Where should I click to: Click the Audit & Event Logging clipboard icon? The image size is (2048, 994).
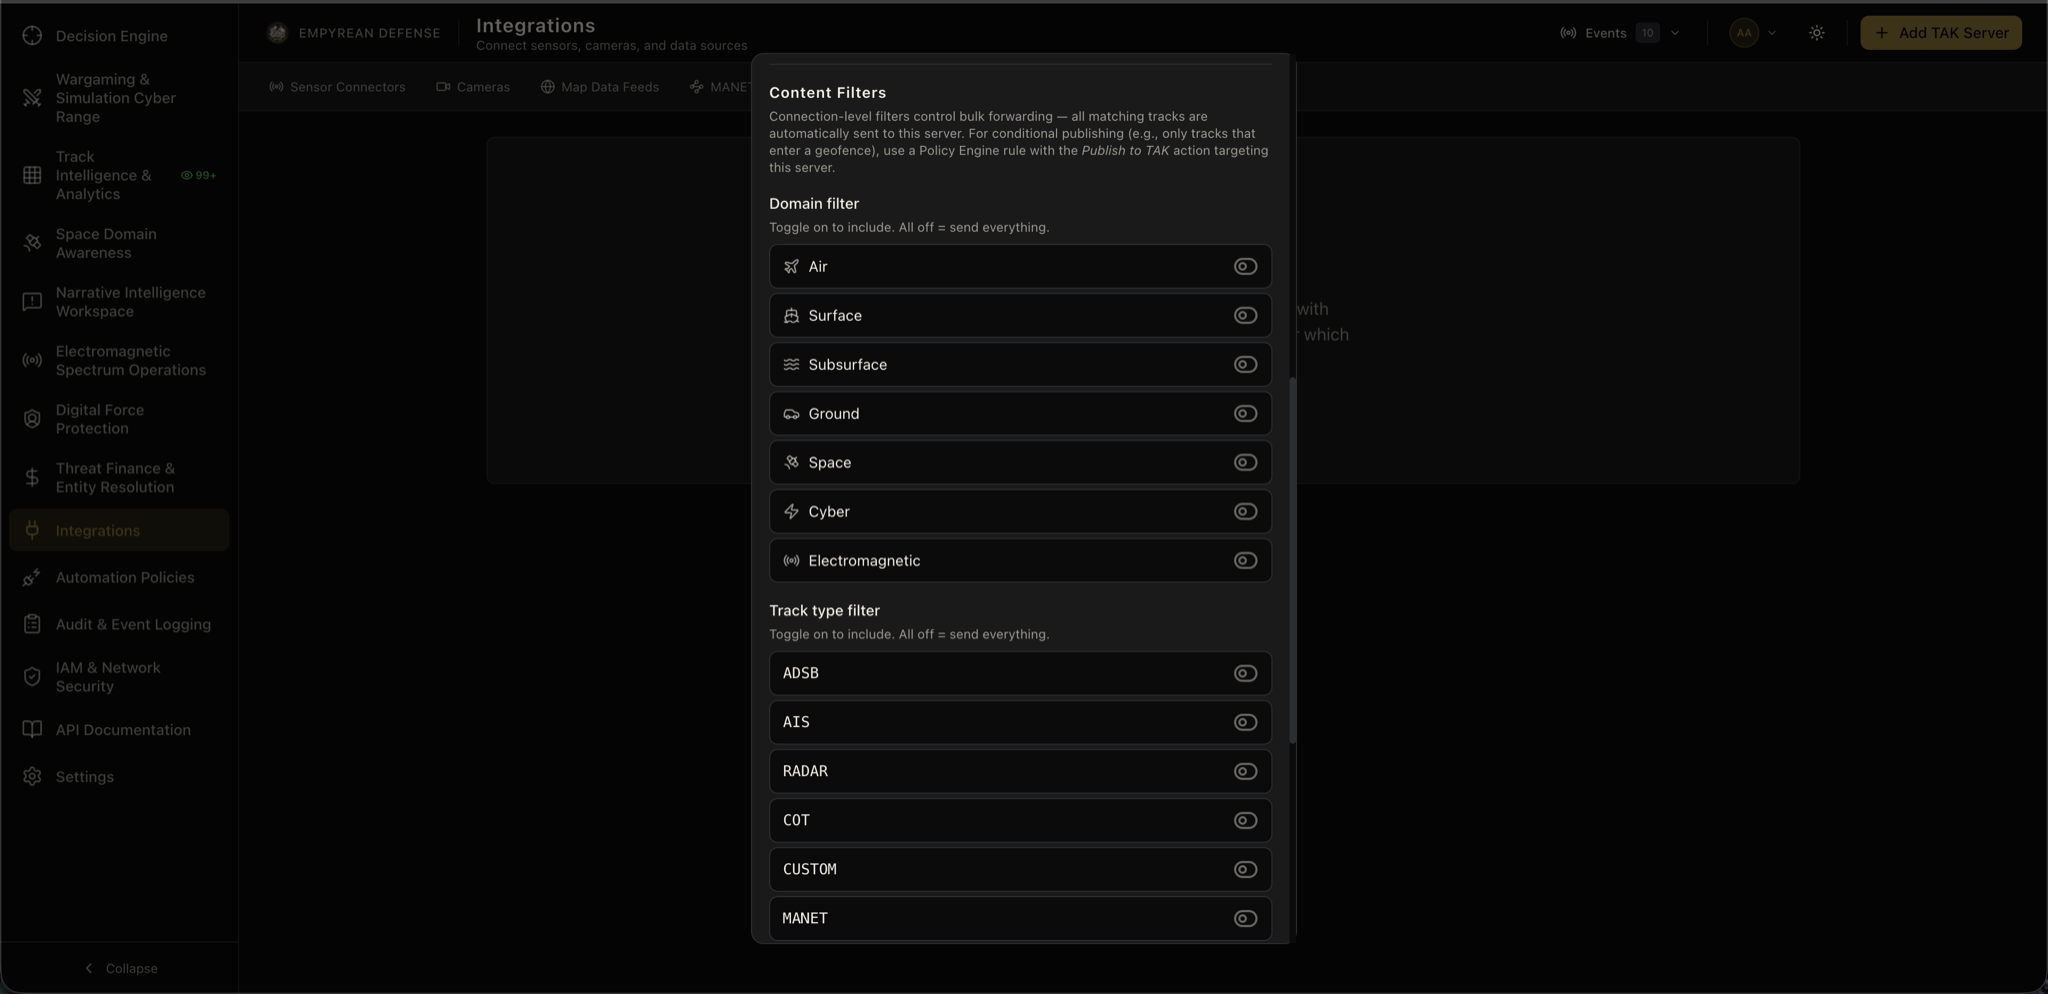coord(32,625)
